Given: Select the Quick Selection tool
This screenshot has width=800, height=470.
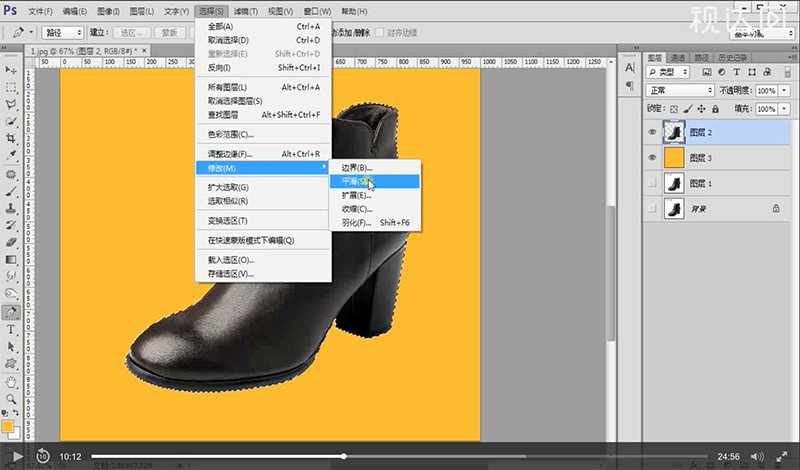Looking at the screenshot, I should [x=11, y=122].
